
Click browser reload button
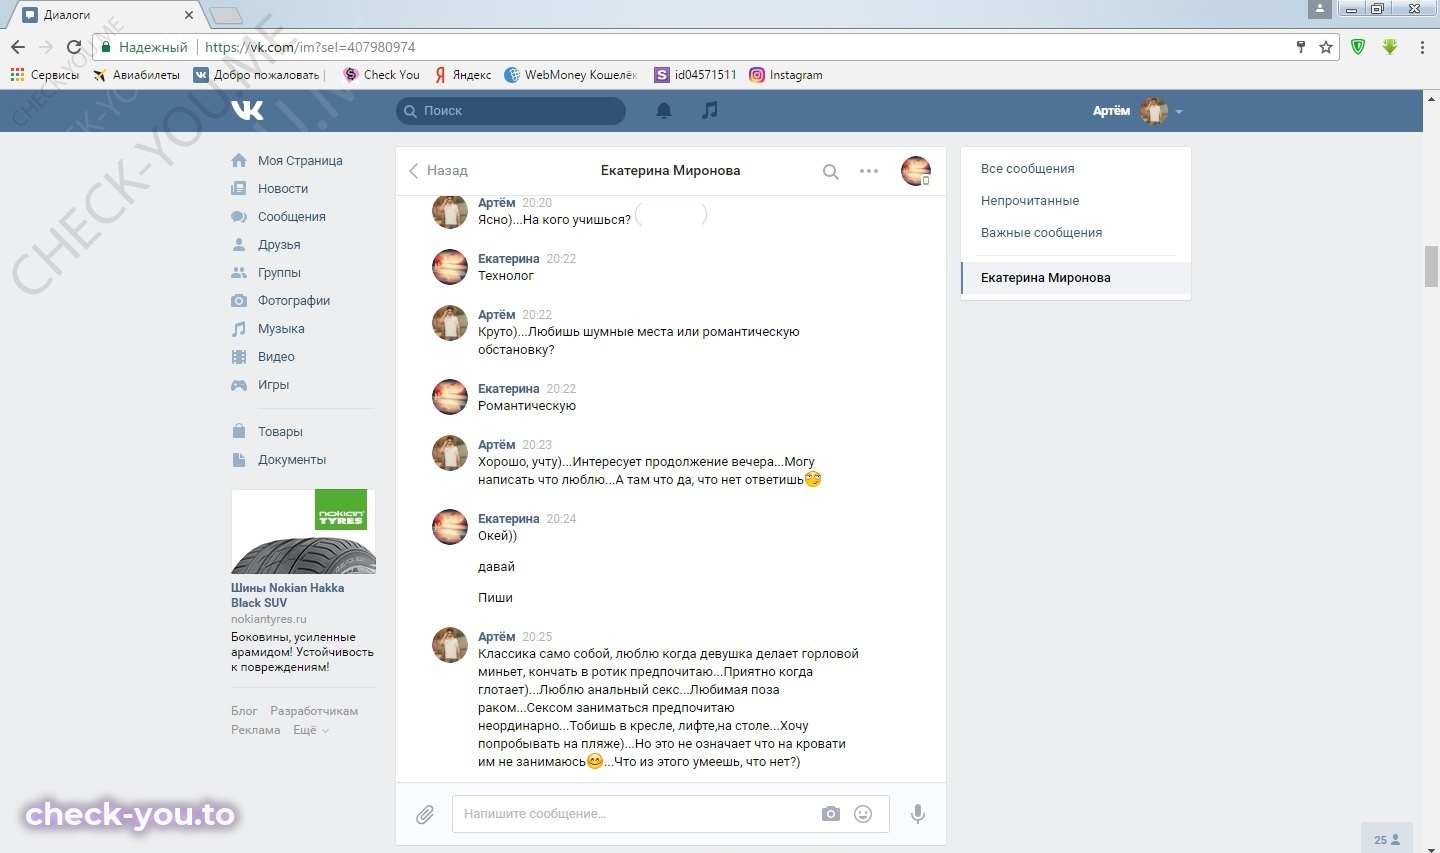[x=73, y=47]
